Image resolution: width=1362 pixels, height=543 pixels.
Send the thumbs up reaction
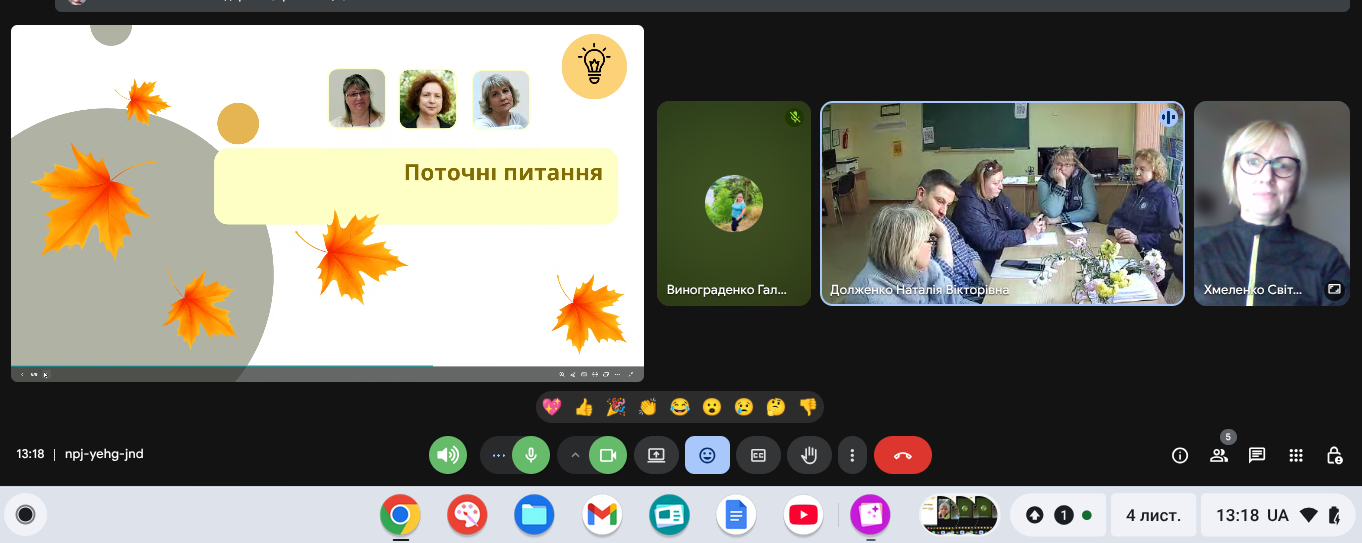[584, 407]
